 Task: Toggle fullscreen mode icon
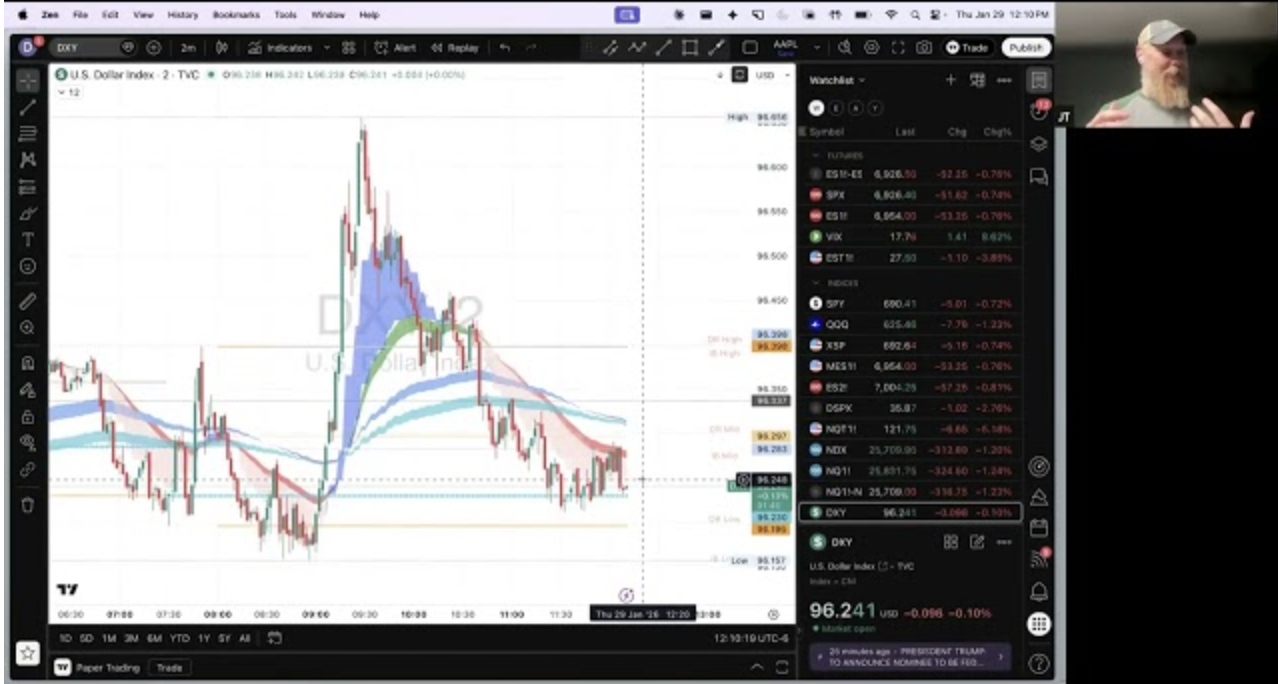click(x=897, y=47)
